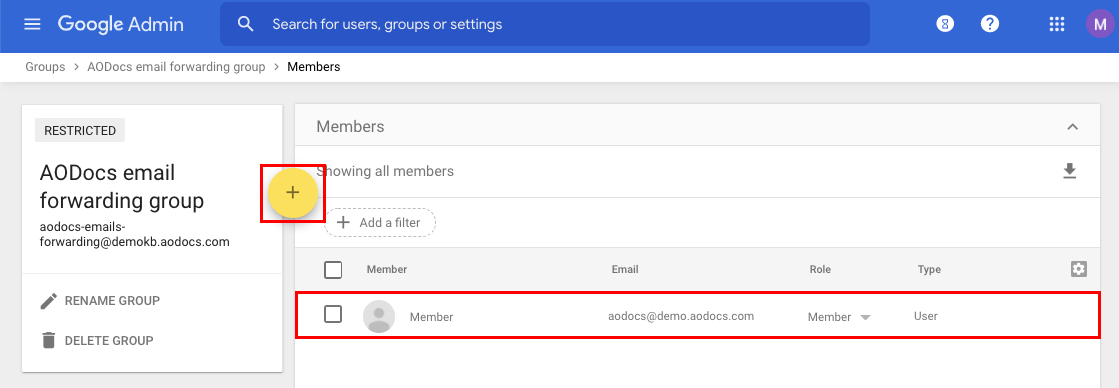
Task: Open column settings gear icon
Action: coord(1078,269)
